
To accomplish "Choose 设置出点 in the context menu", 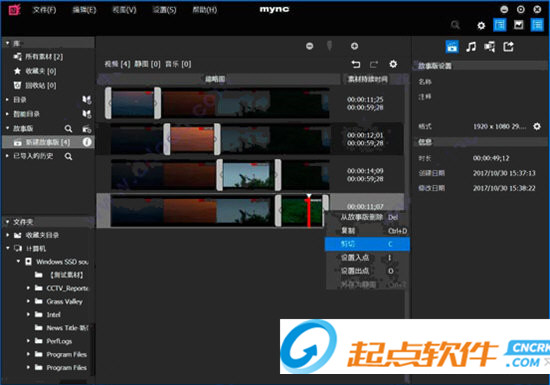I will 367,271.
